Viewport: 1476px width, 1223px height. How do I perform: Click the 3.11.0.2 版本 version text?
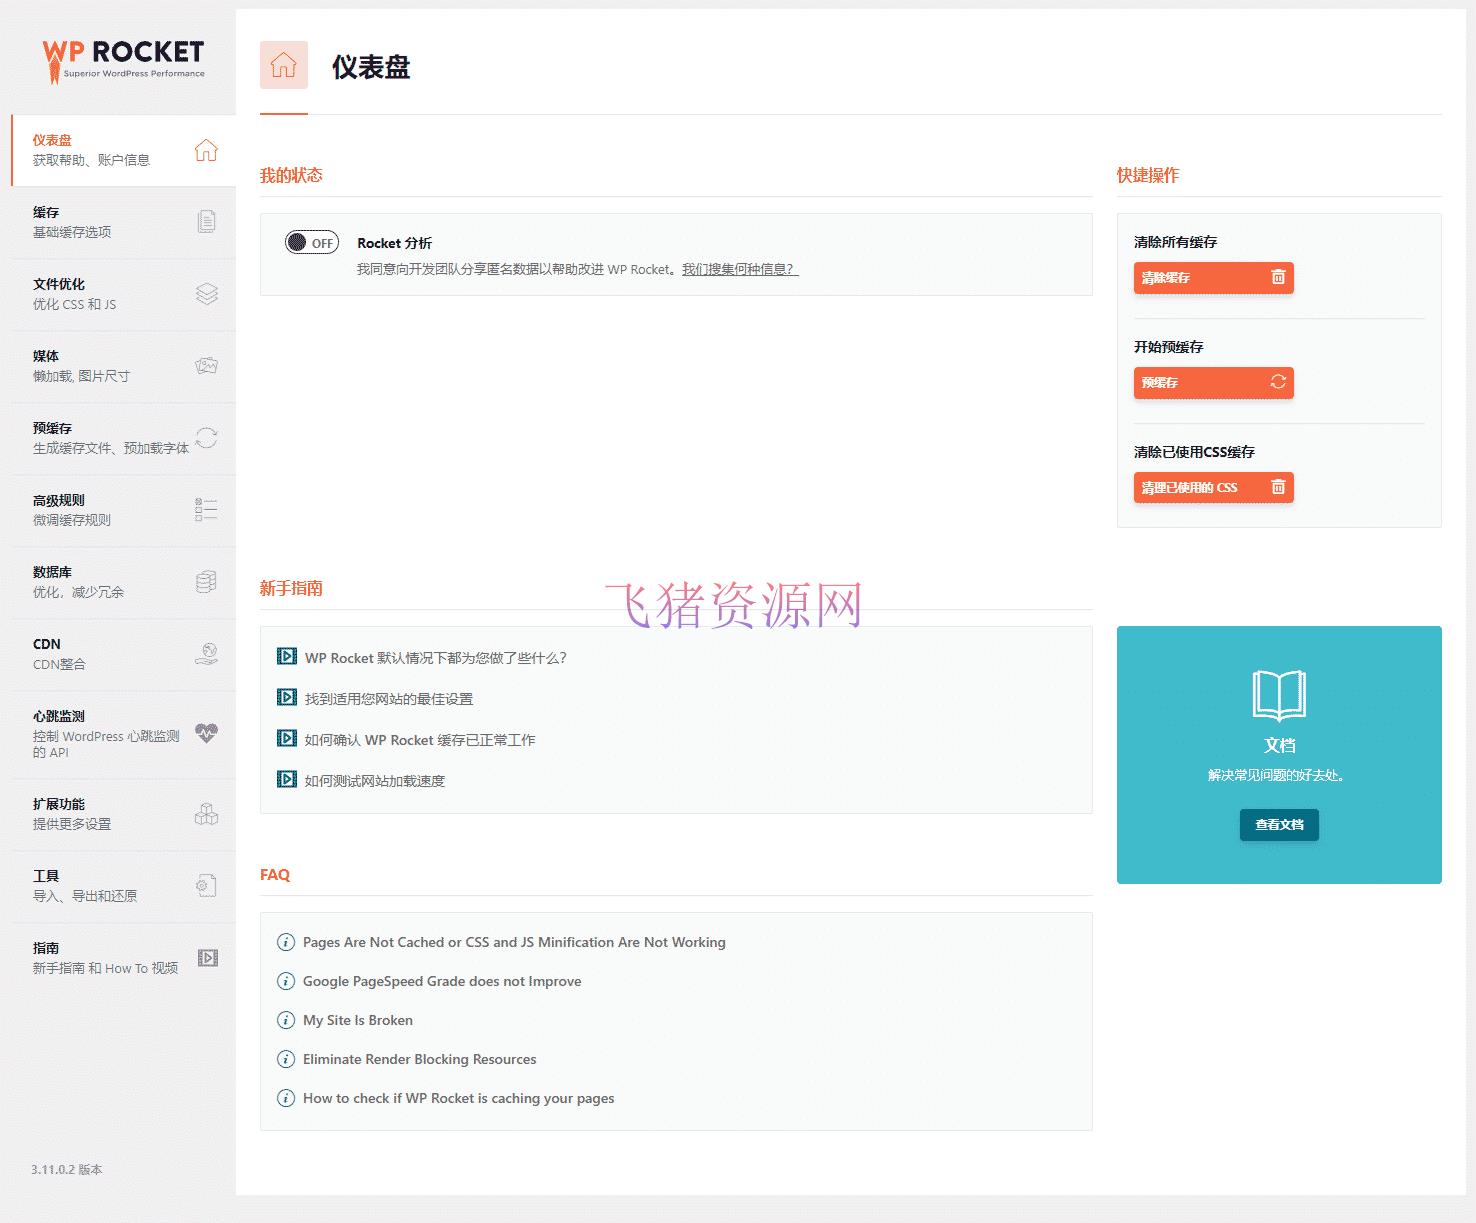[x=67, y=1169]
